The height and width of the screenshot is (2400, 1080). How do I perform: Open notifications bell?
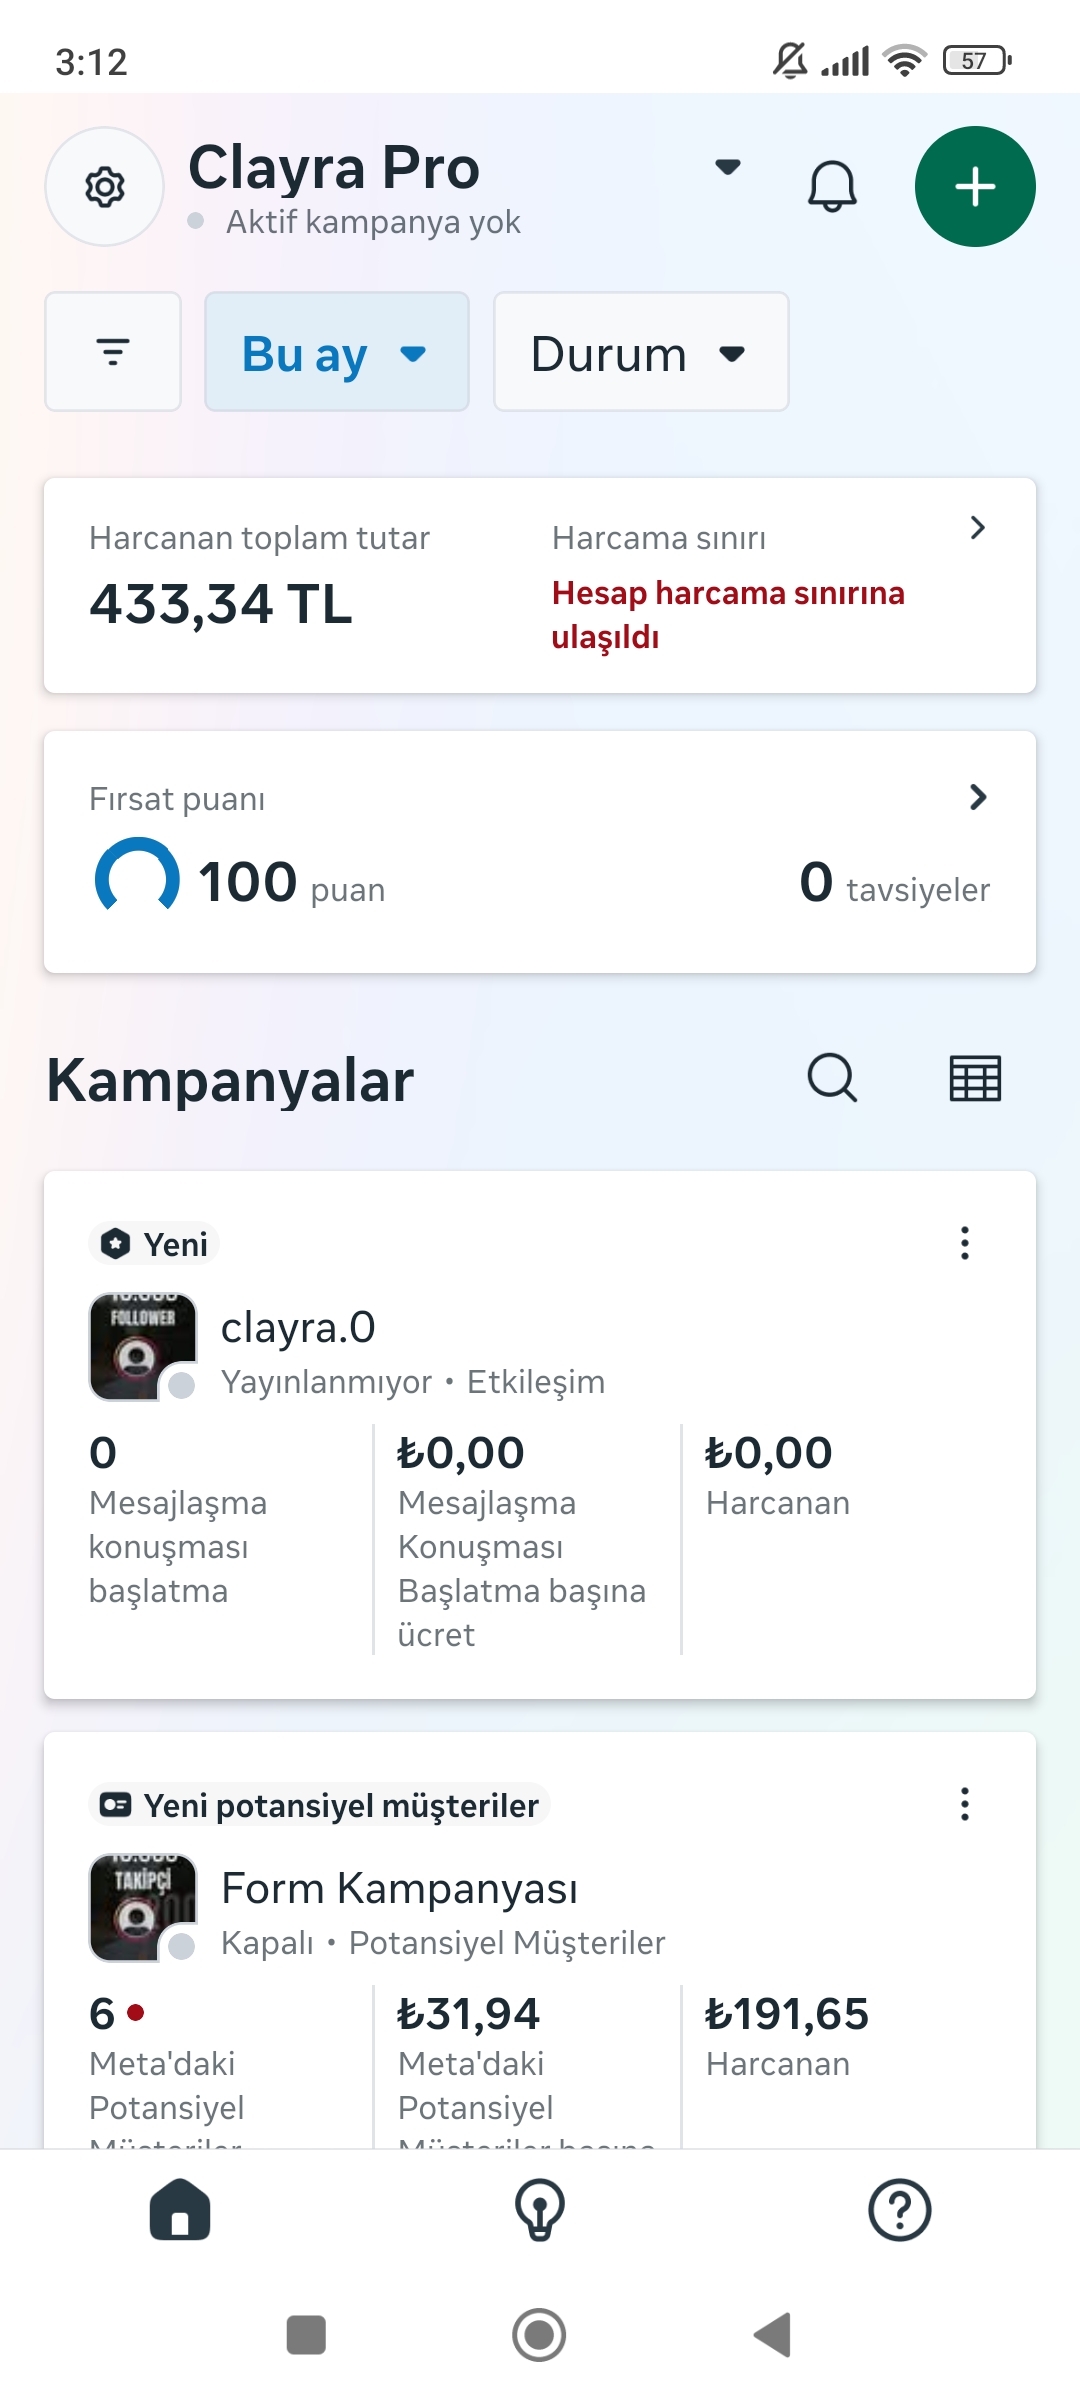pos(832,187)
